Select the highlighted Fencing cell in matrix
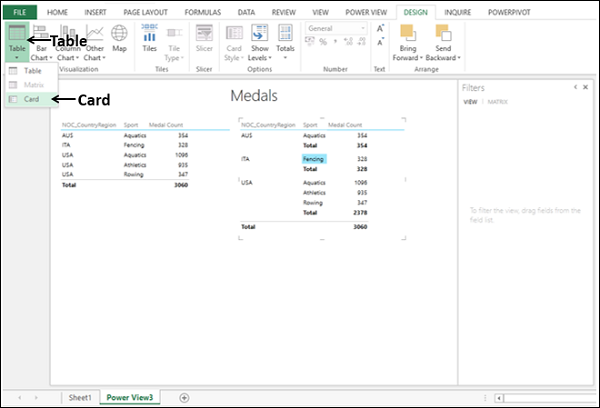Image resolution: width=600 pixels, height=408 pixels. click(314, 159)
